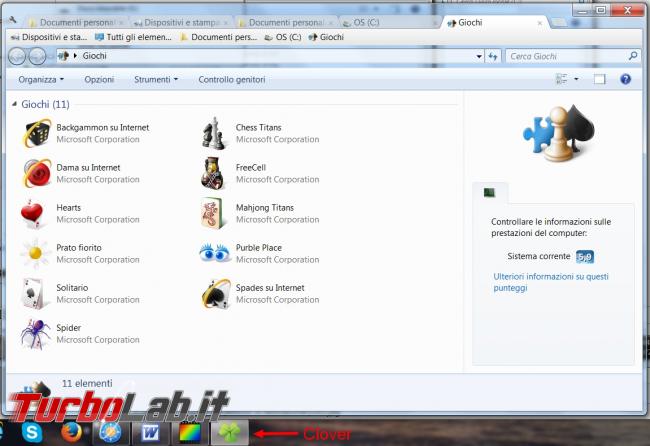Screen dimensions: 650x446
Task: Open view options dropdown arrow
Action: [x=576, y=79]
